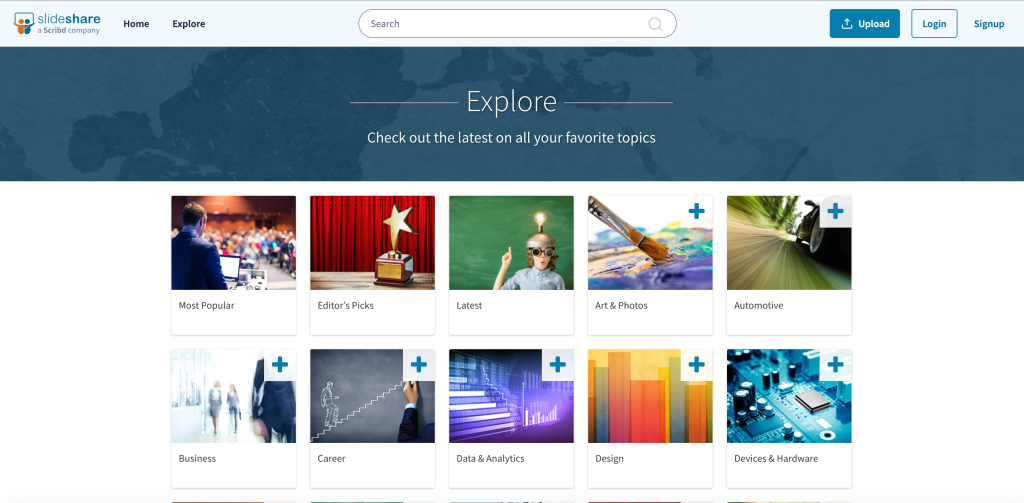Image resolution: width=1024 pixels, height=503 pixels.
Task: Follow Devices & Hardware with plus icon
Action: coord(835,365)
